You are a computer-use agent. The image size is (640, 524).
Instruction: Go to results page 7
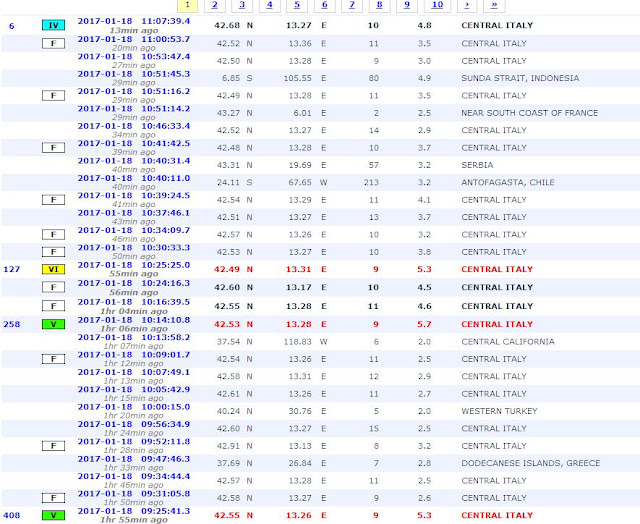[352, 5]
